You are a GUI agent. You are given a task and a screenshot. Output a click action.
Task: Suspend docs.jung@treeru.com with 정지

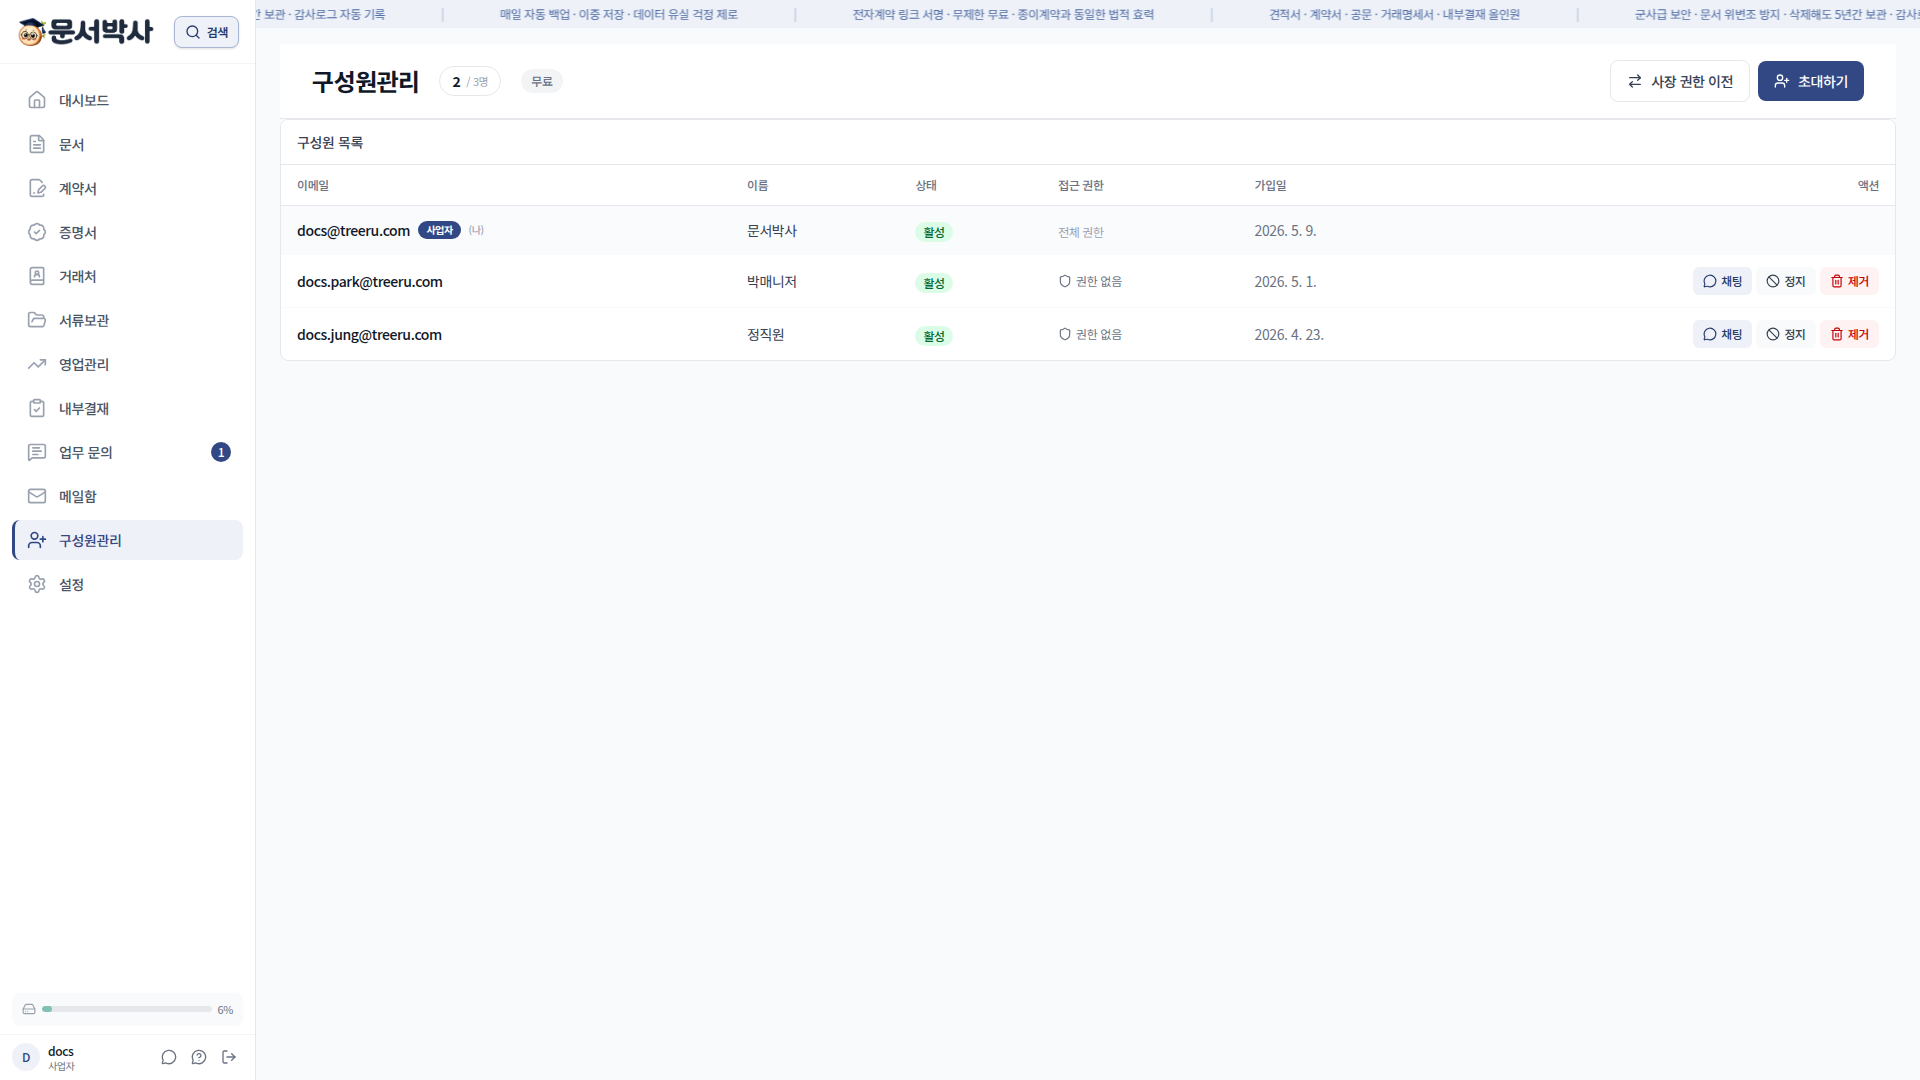click(1785, 335)
